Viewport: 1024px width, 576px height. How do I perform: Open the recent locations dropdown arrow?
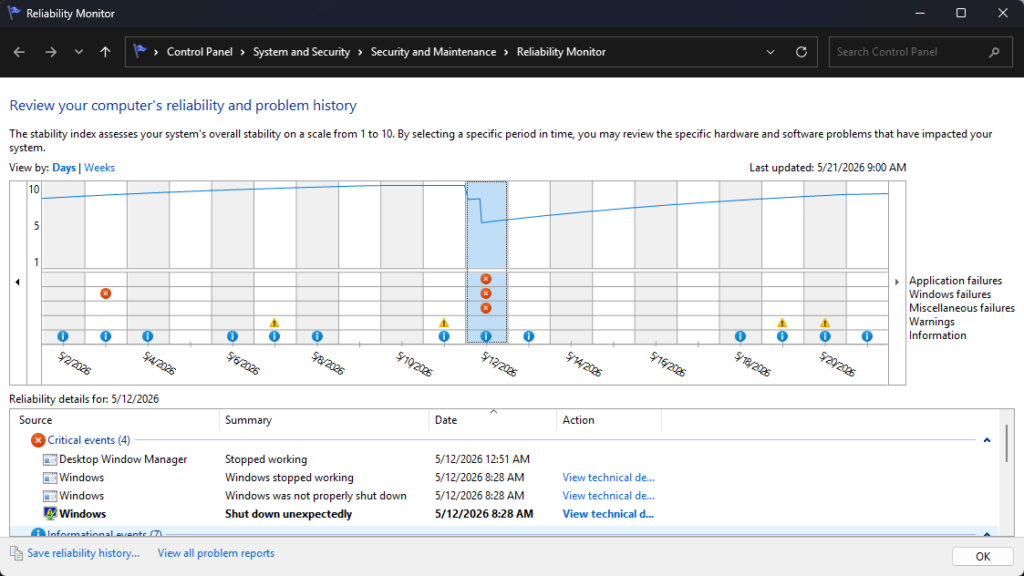pos(78,52)
